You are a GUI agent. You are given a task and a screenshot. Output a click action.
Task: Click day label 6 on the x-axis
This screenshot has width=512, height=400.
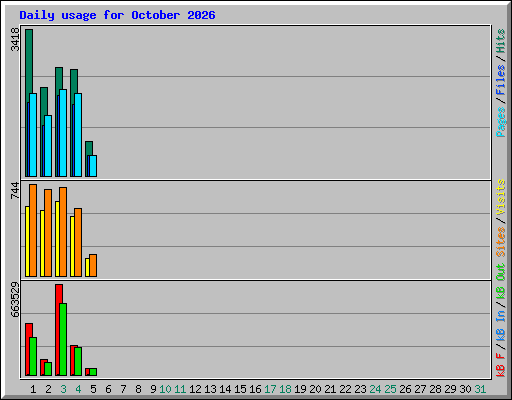tap(108, 389)
